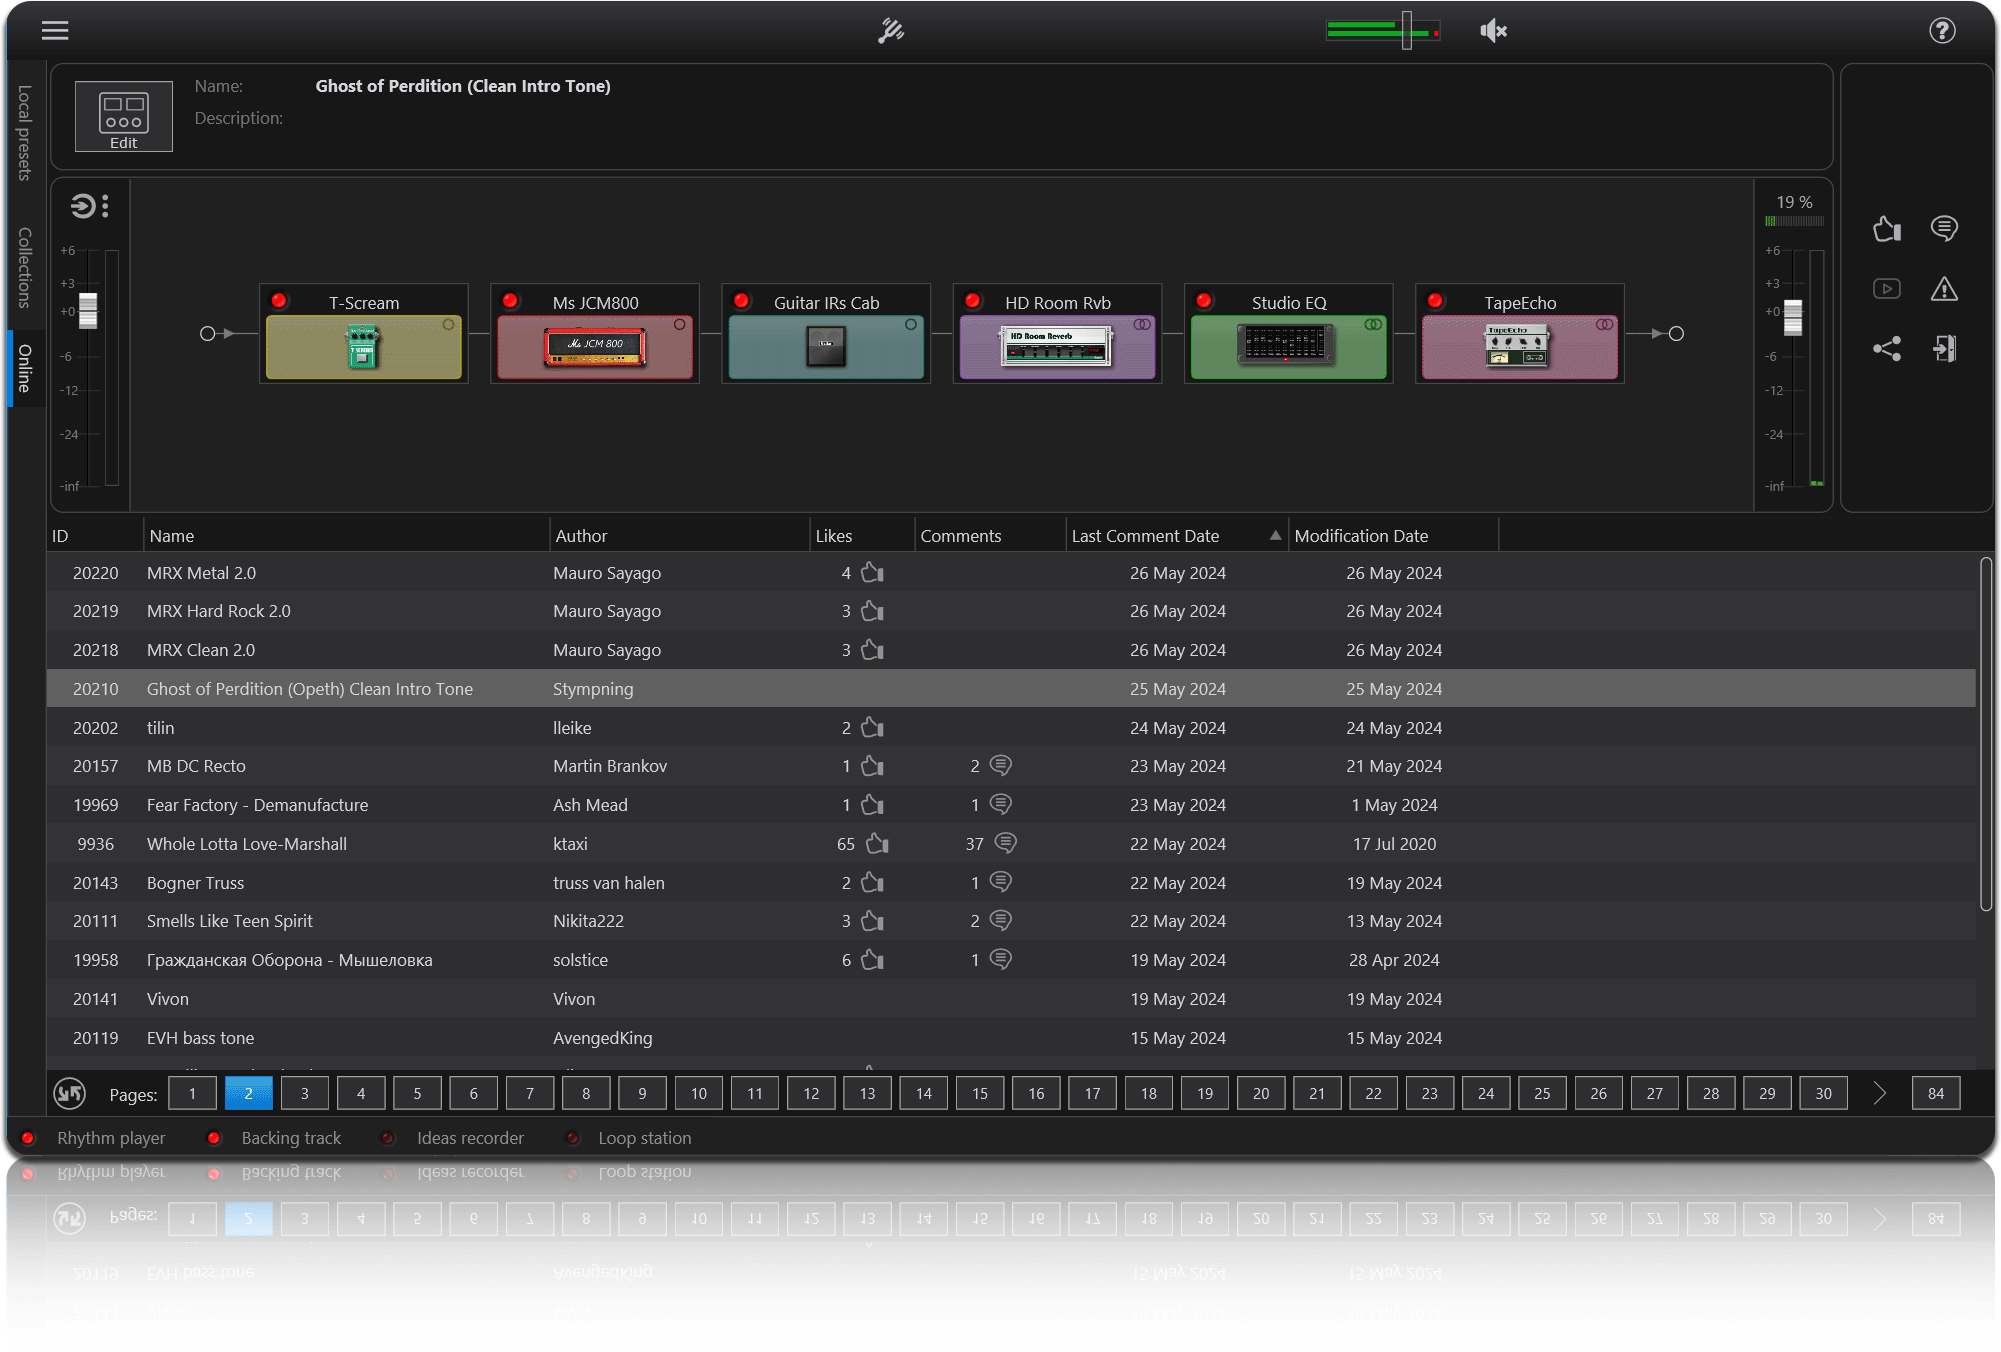The width and height of the screenshot is (2001, 1352).
Task: Report the preset with warning triangle icon
Action: 1943,289
